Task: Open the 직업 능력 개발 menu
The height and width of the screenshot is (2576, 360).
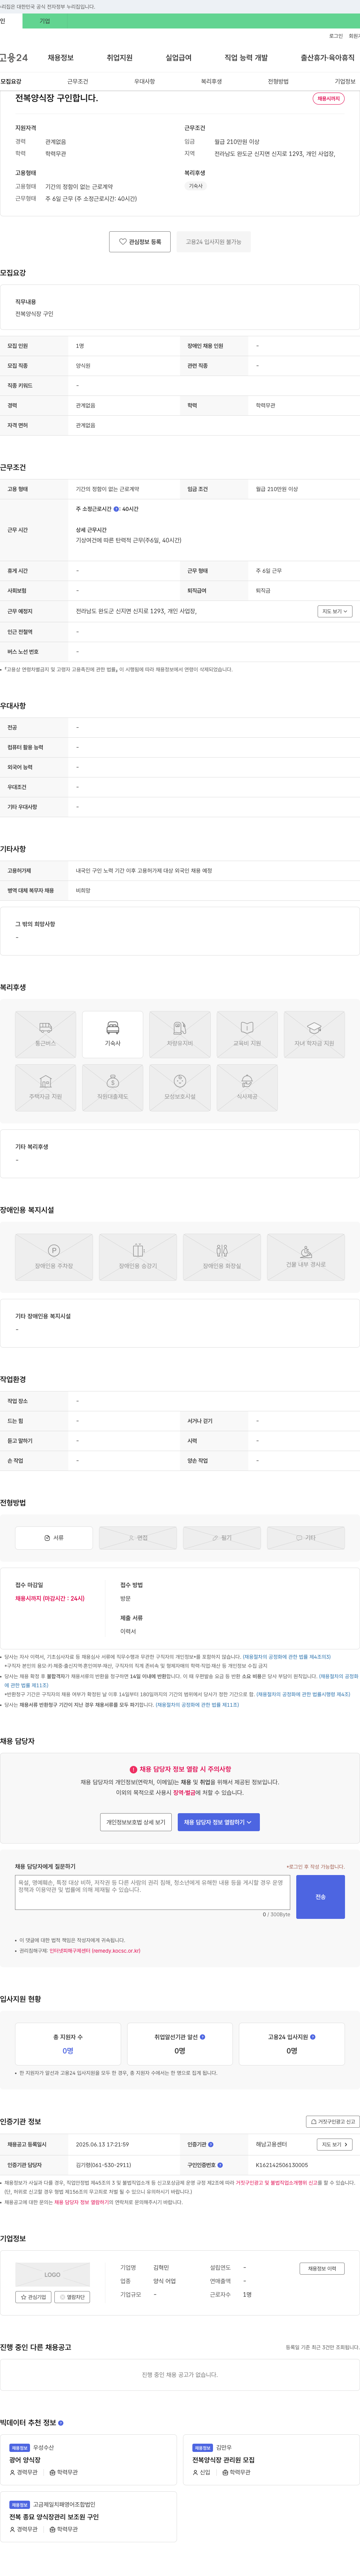Action: (246, 58)
